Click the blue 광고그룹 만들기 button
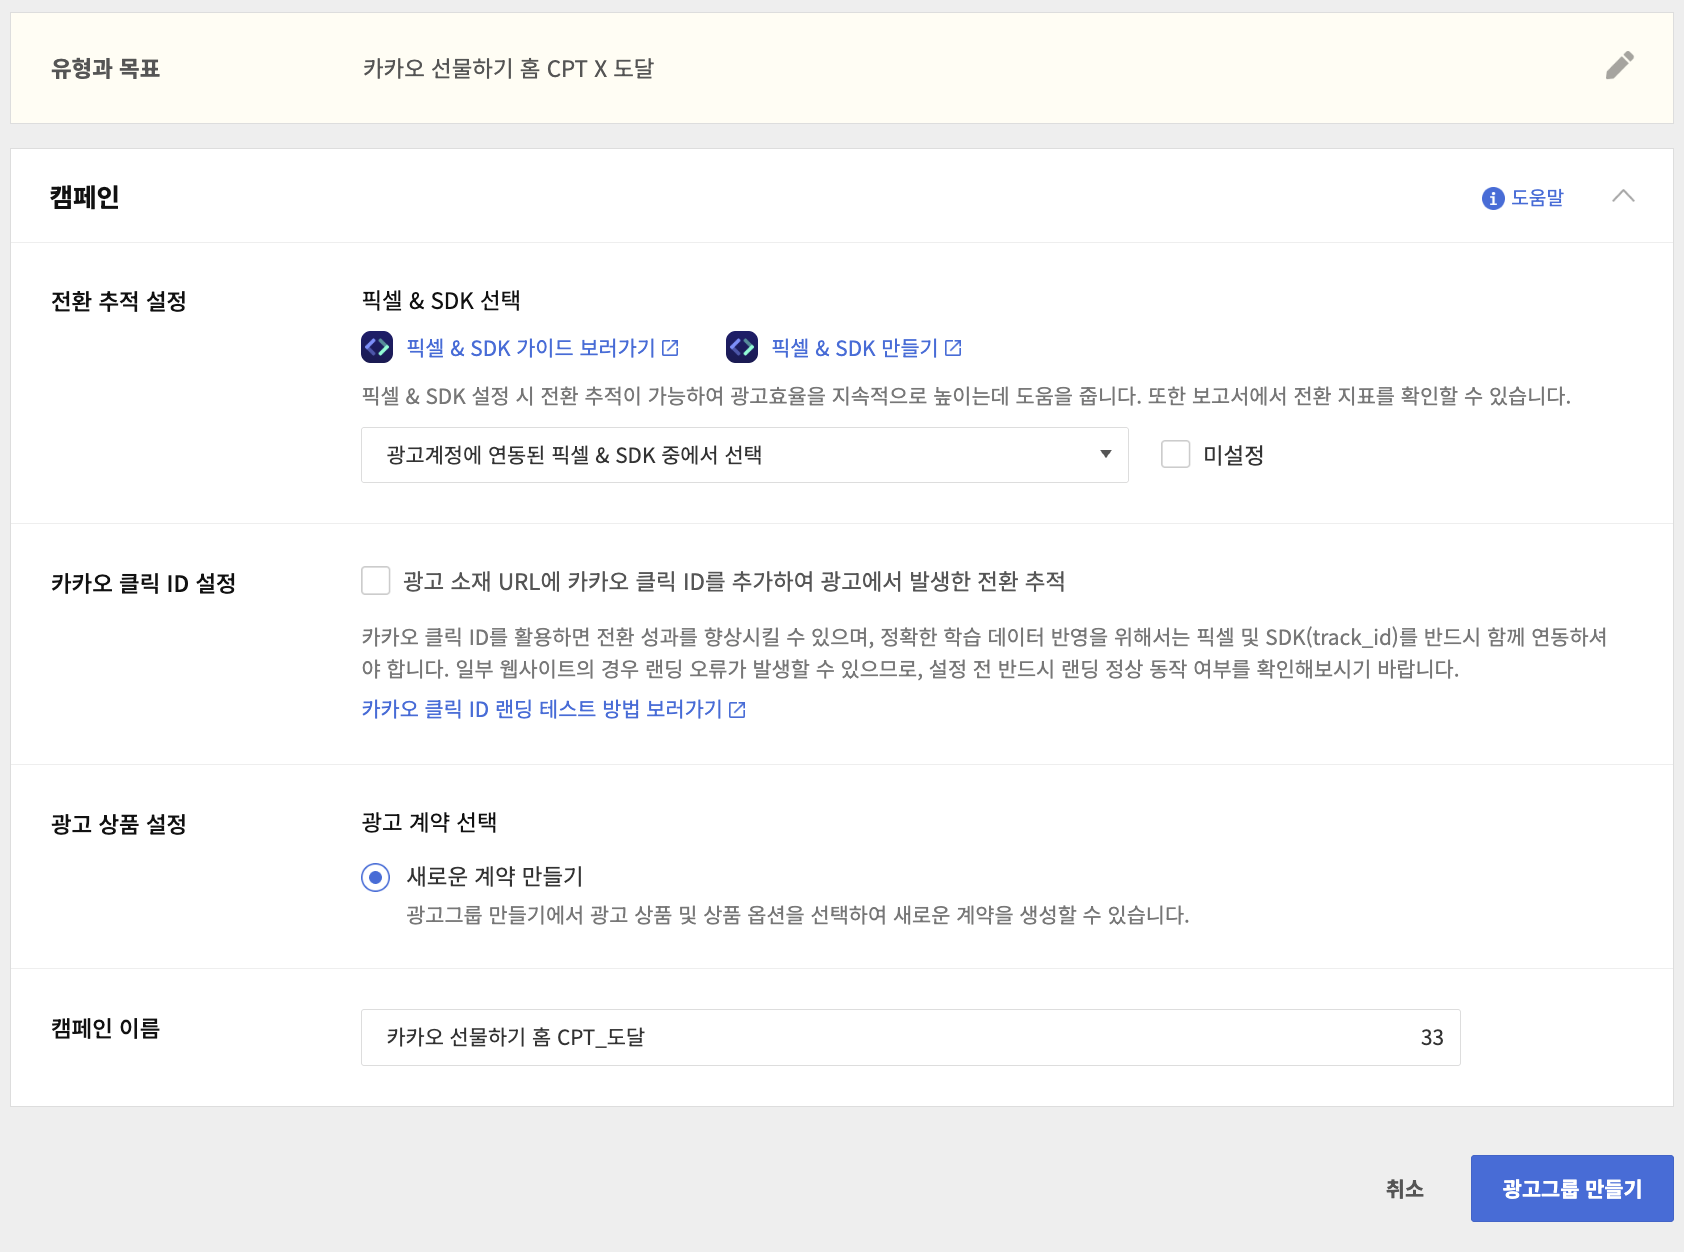 click(x=1571, y=1188)
